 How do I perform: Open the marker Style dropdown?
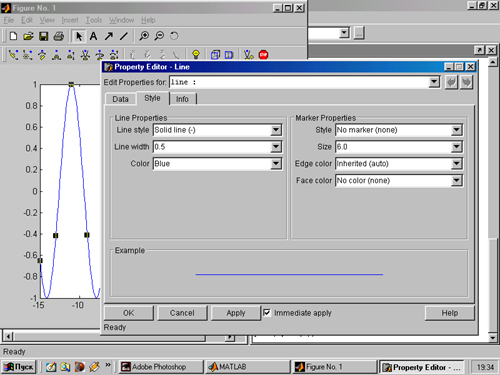click(x=456, y=130)
